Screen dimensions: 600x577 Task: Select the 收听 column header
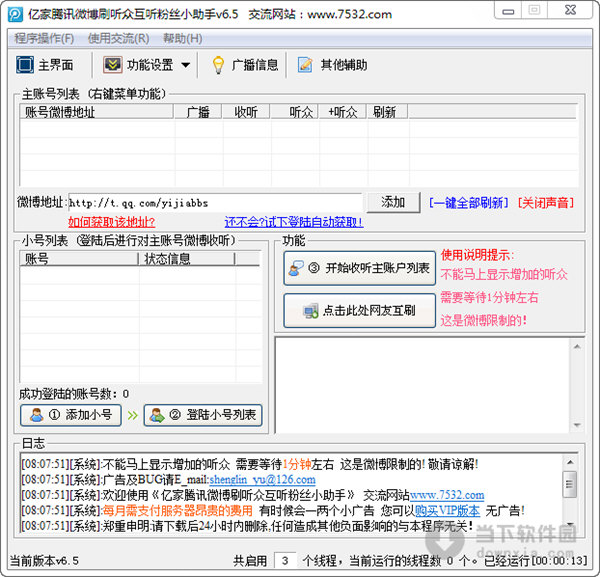246,112
